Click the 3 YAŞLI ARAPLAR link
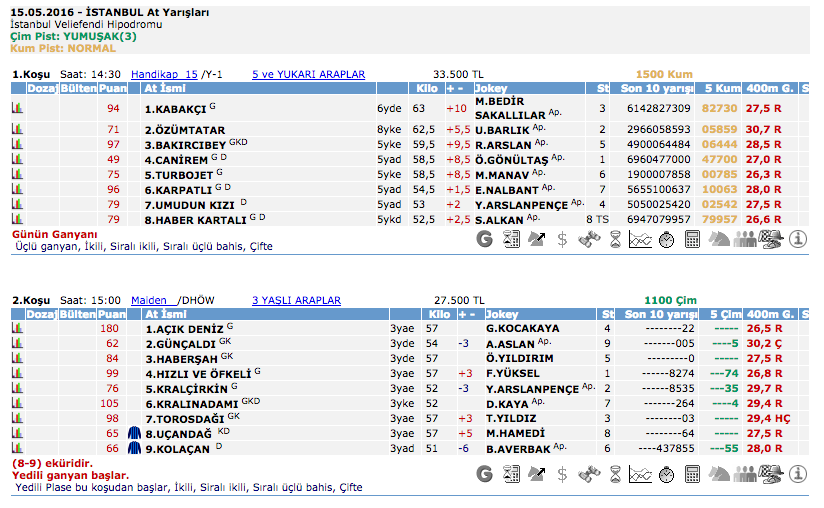 point(296,300)
